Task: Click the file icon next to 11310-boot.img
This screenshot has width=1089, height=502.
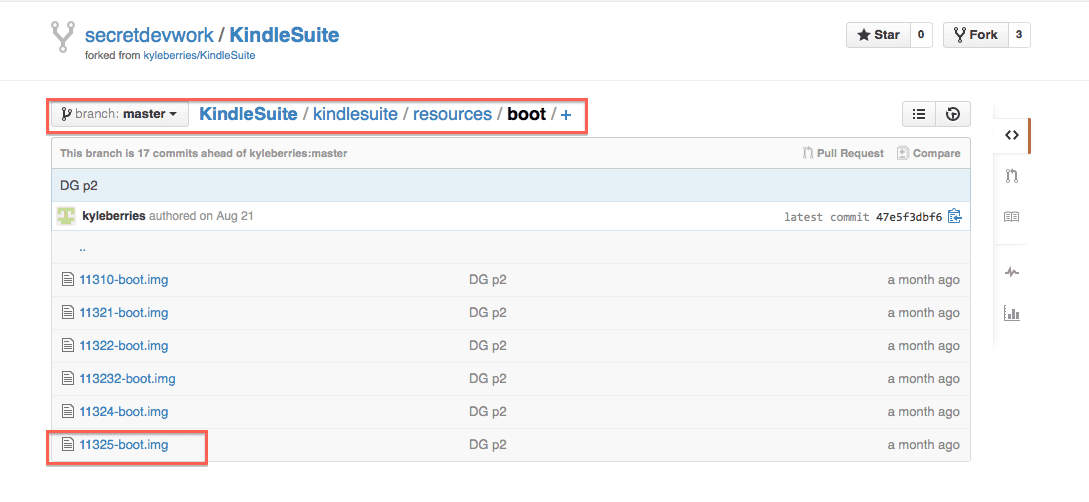Action: (x=67, y=280)
